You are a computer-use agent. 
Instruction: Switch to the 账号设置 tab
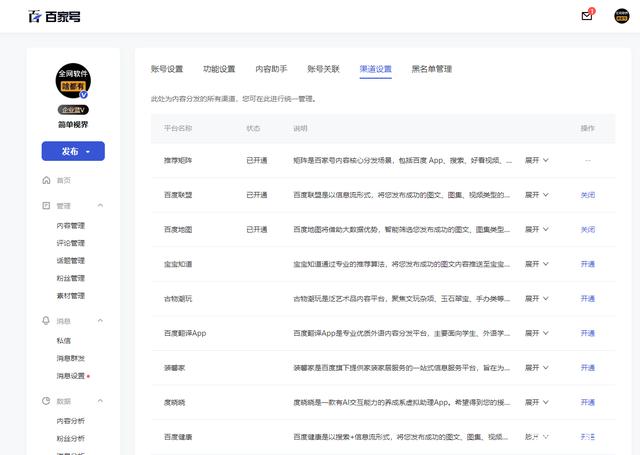(x=167, y=69)
